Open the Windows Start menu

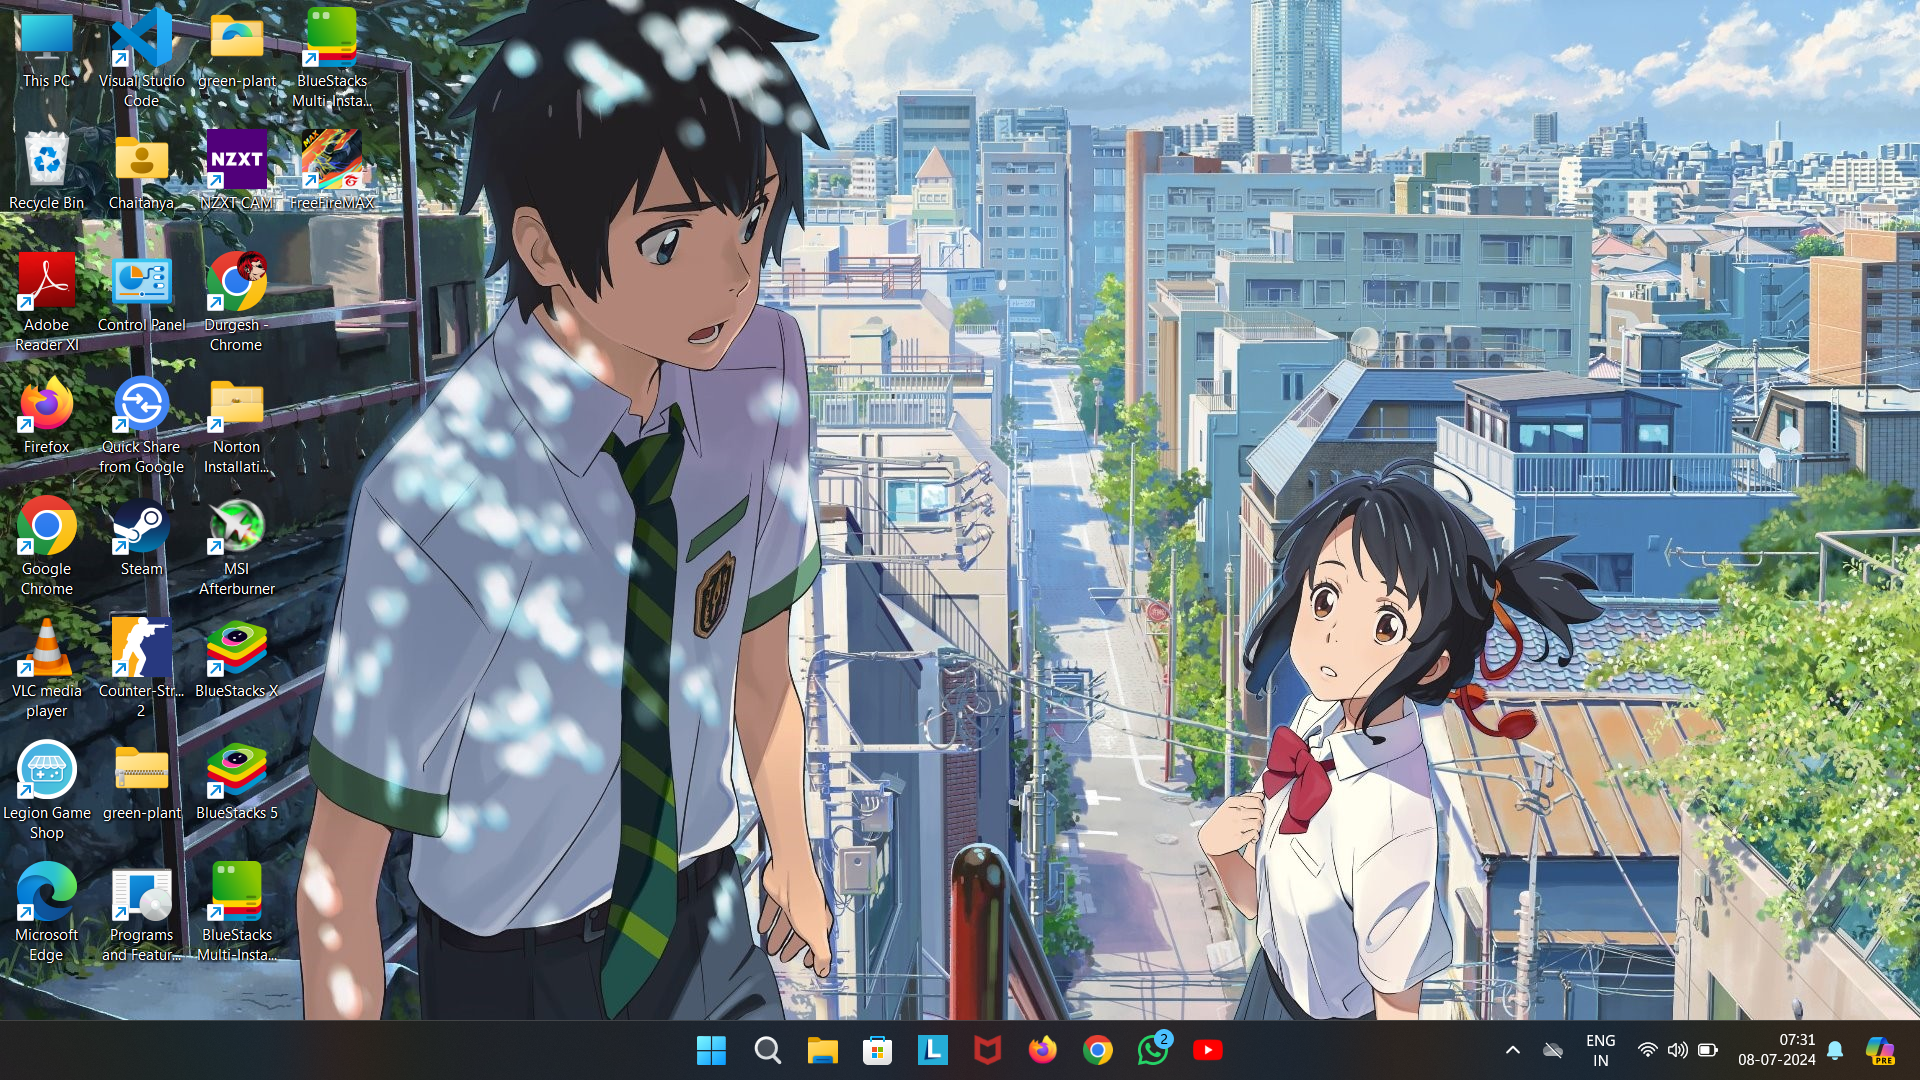[712, 1050]
